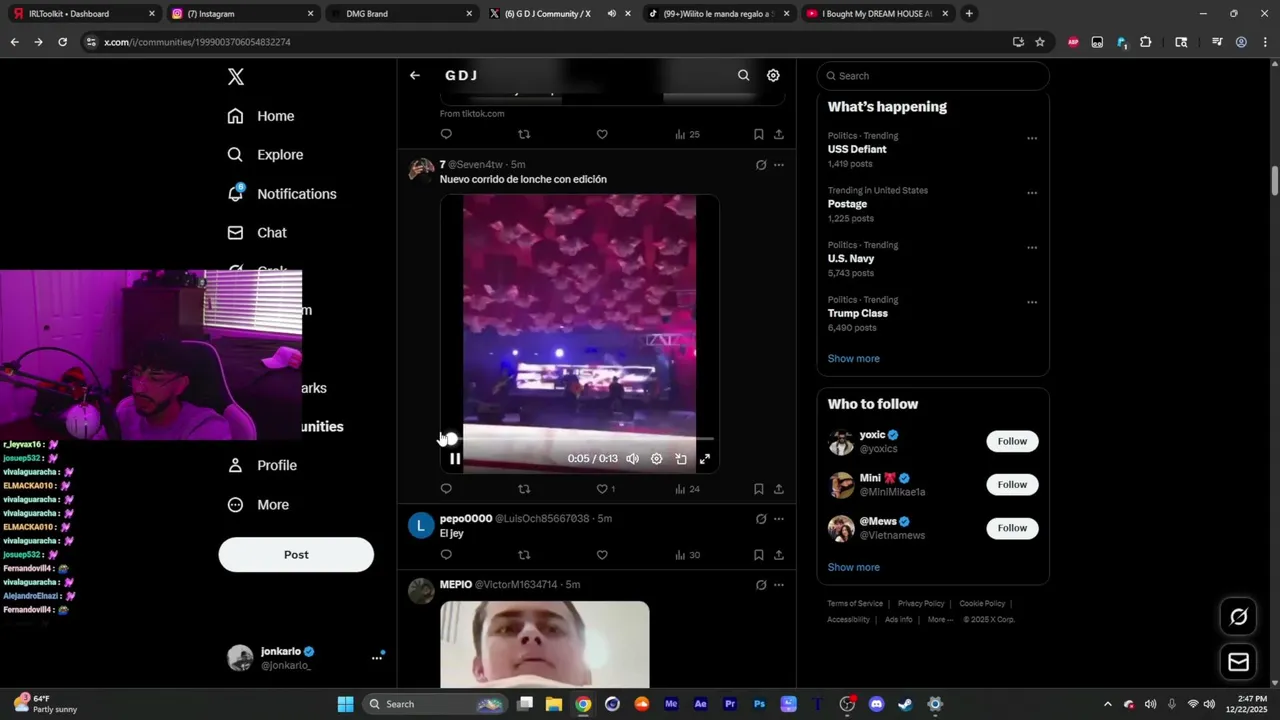Screen dimensions: 1280x720
Task: Bookmark the tiktok.com post at top
Action: click(x=759, y=134)
